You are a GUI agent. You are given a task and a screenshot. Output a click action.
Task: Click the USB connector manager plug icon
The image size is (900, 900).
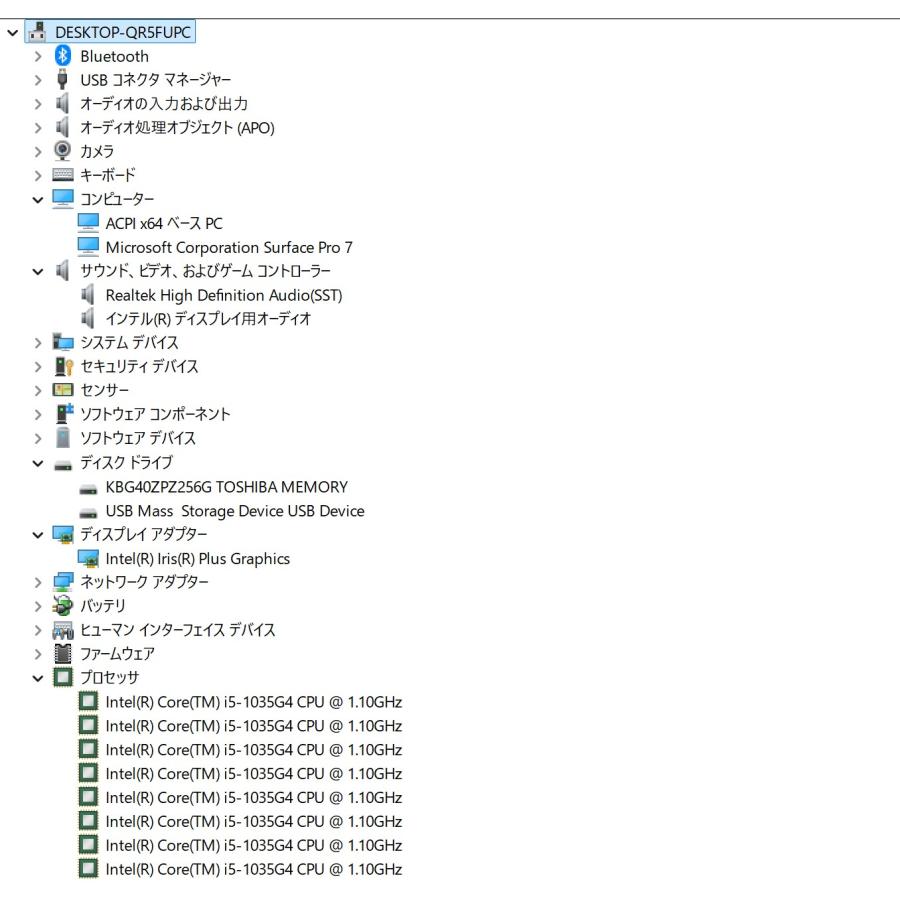63,79
